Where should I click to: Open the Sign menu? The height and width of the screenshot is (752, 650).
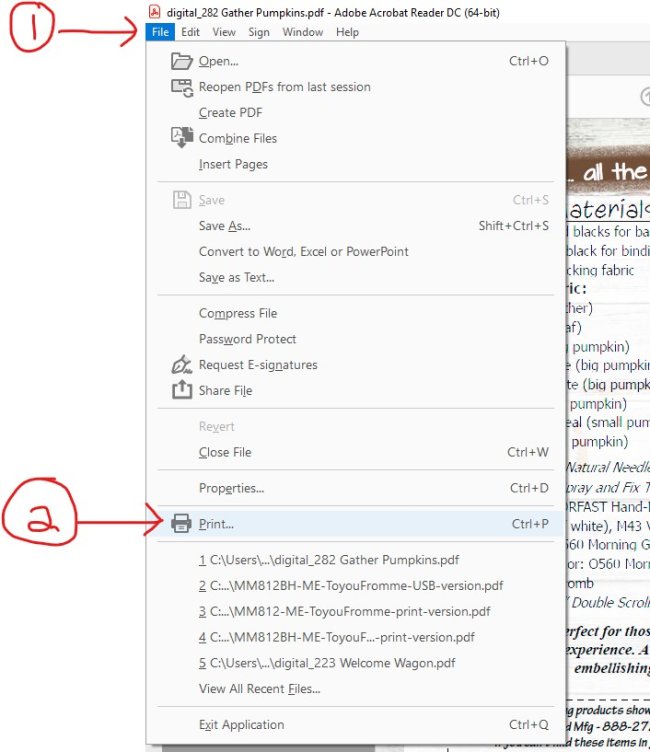coord(259,32)
